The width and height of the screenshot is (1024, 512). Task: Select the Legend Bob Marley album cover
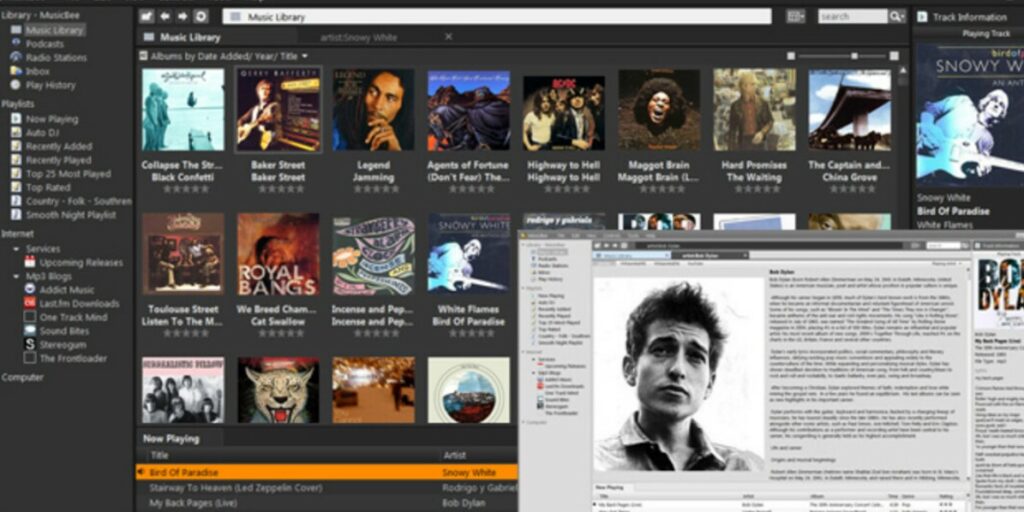point(374,110)
